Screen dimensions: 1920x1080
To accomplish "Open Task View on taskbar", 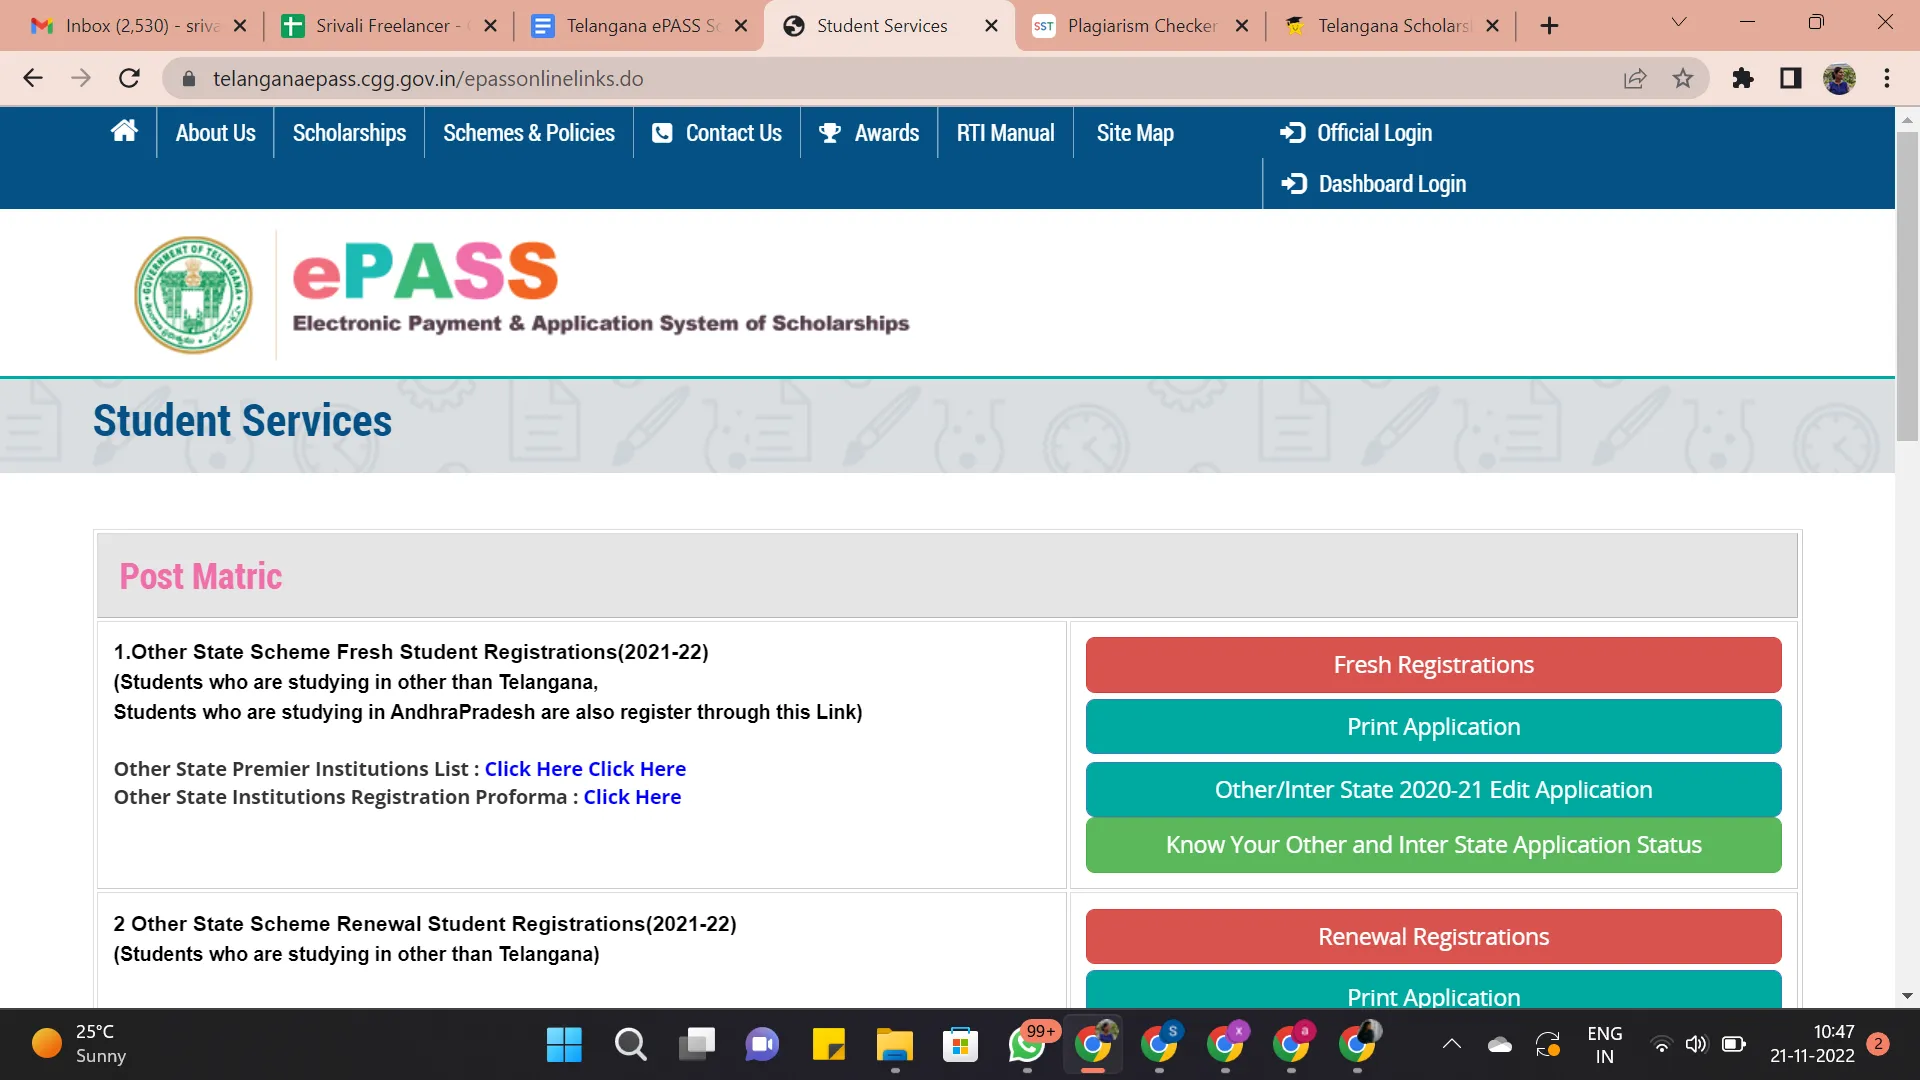I will point(696,1045).
